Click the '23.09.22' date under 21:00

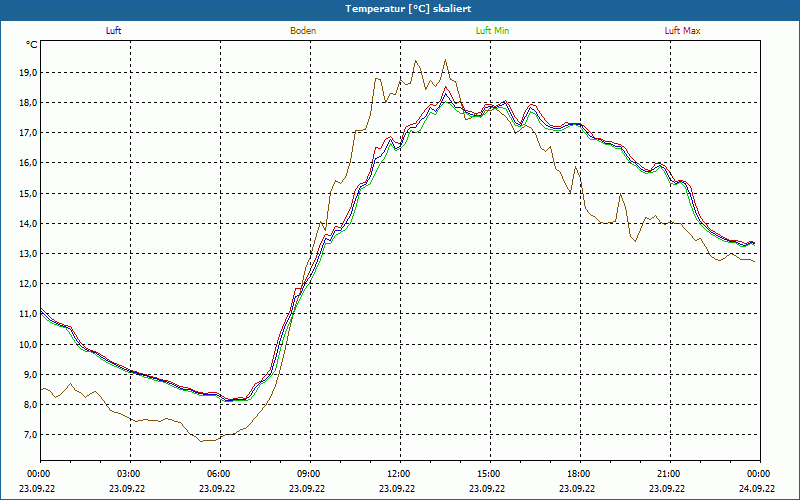667,488
